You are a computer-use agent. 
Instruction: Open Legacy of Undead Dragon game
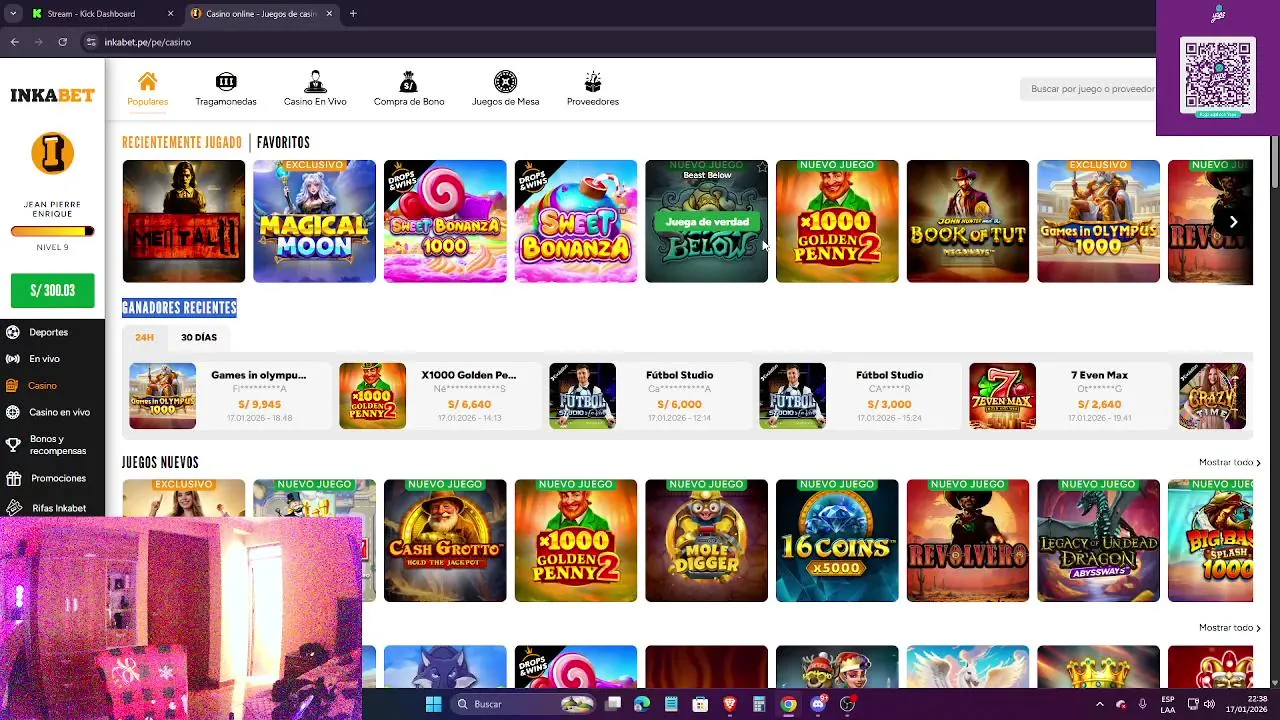pyautogui.click(x=1098, y=541)
